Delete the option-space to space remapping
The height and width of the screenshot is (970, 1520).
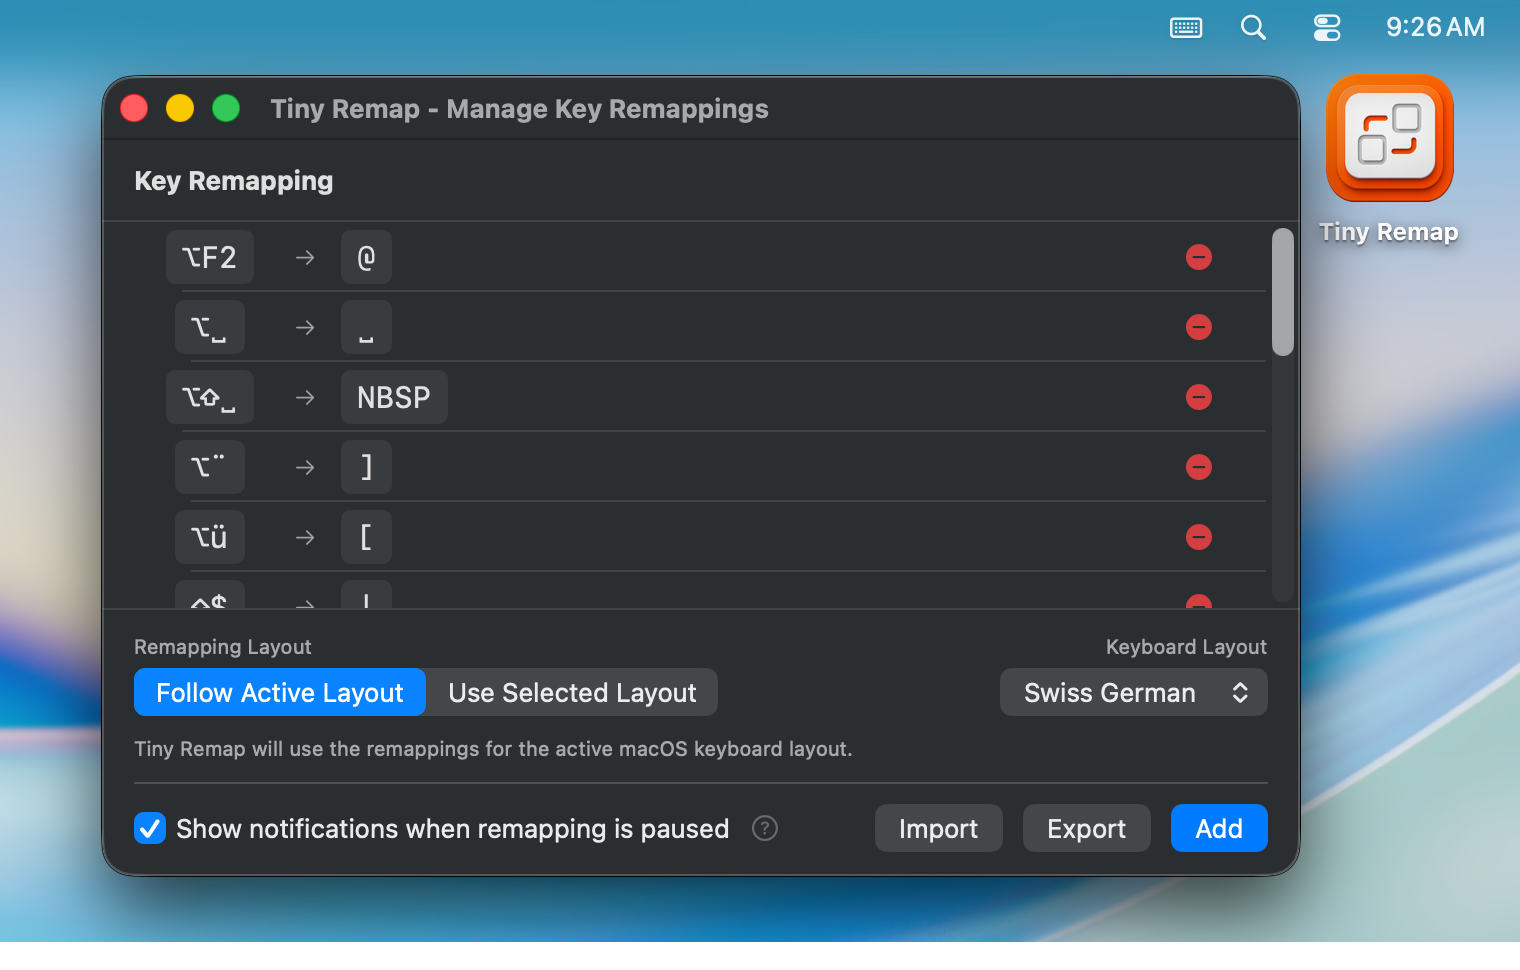click(x=1199, y=327)
